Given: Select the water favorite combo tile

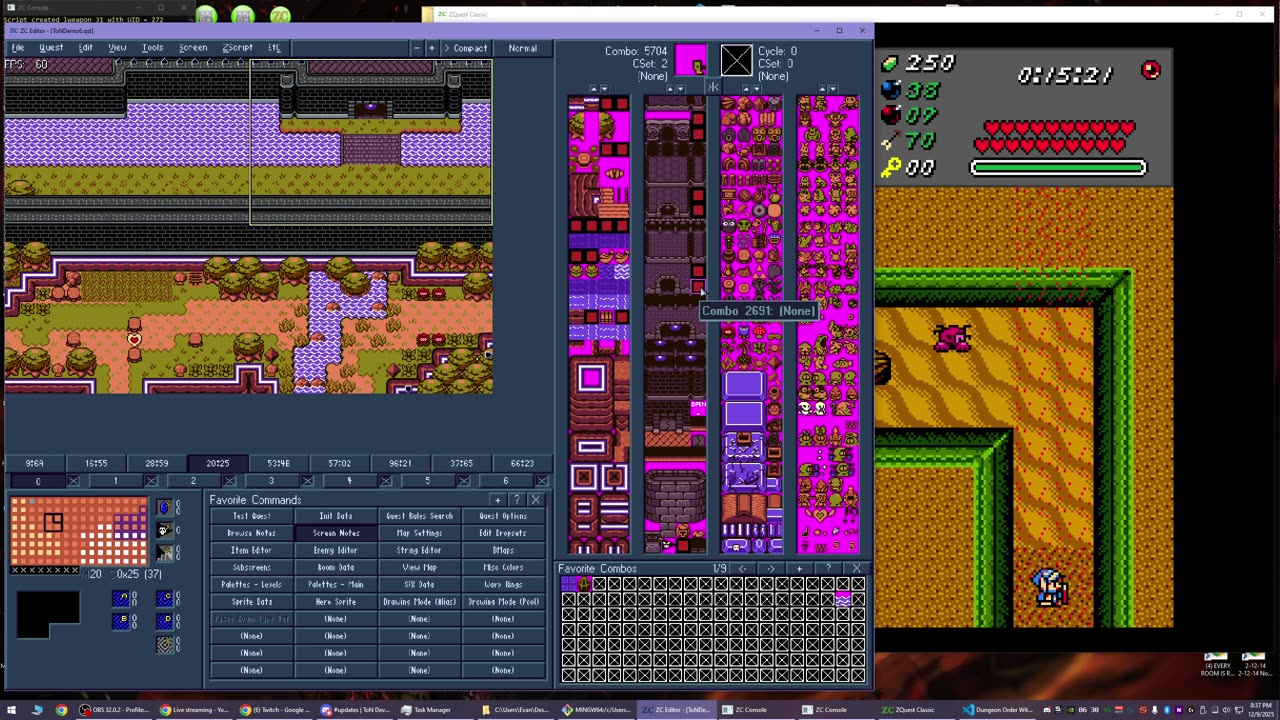Looking at the screenshot, I should tap(843, 599).
